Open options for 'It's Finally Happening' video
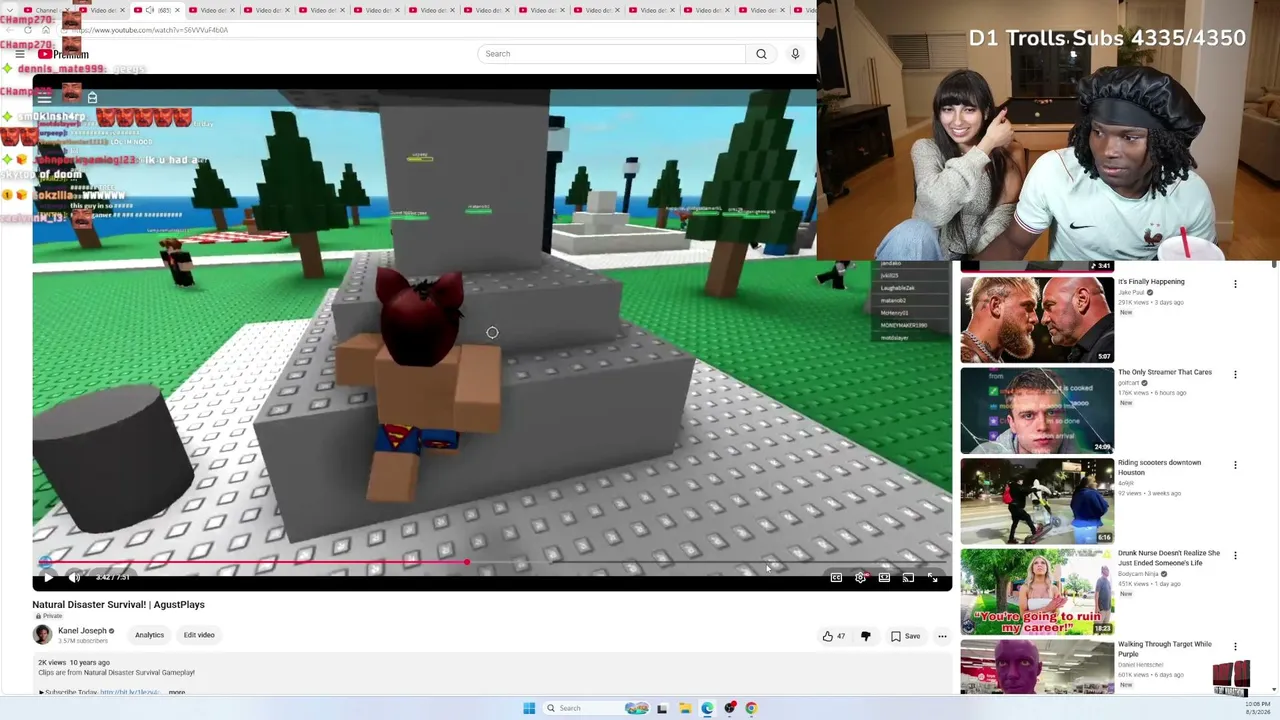Viewport: 1280px width, 720px height. [x=1235, y=284]
